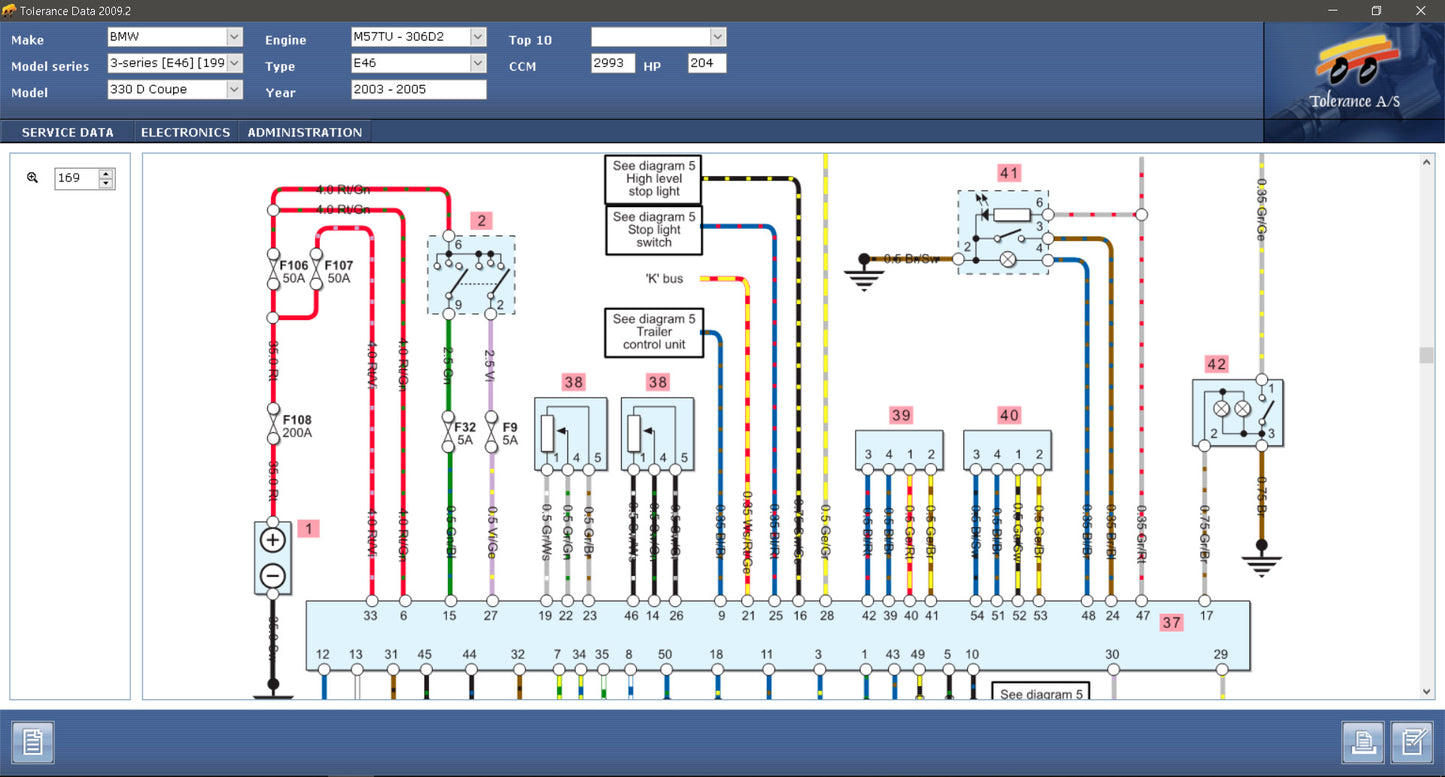Viewport: 1445px width, 777px height.
Task: Open the Make dropdown showing BMW
Action: click(x=234, y=37)
